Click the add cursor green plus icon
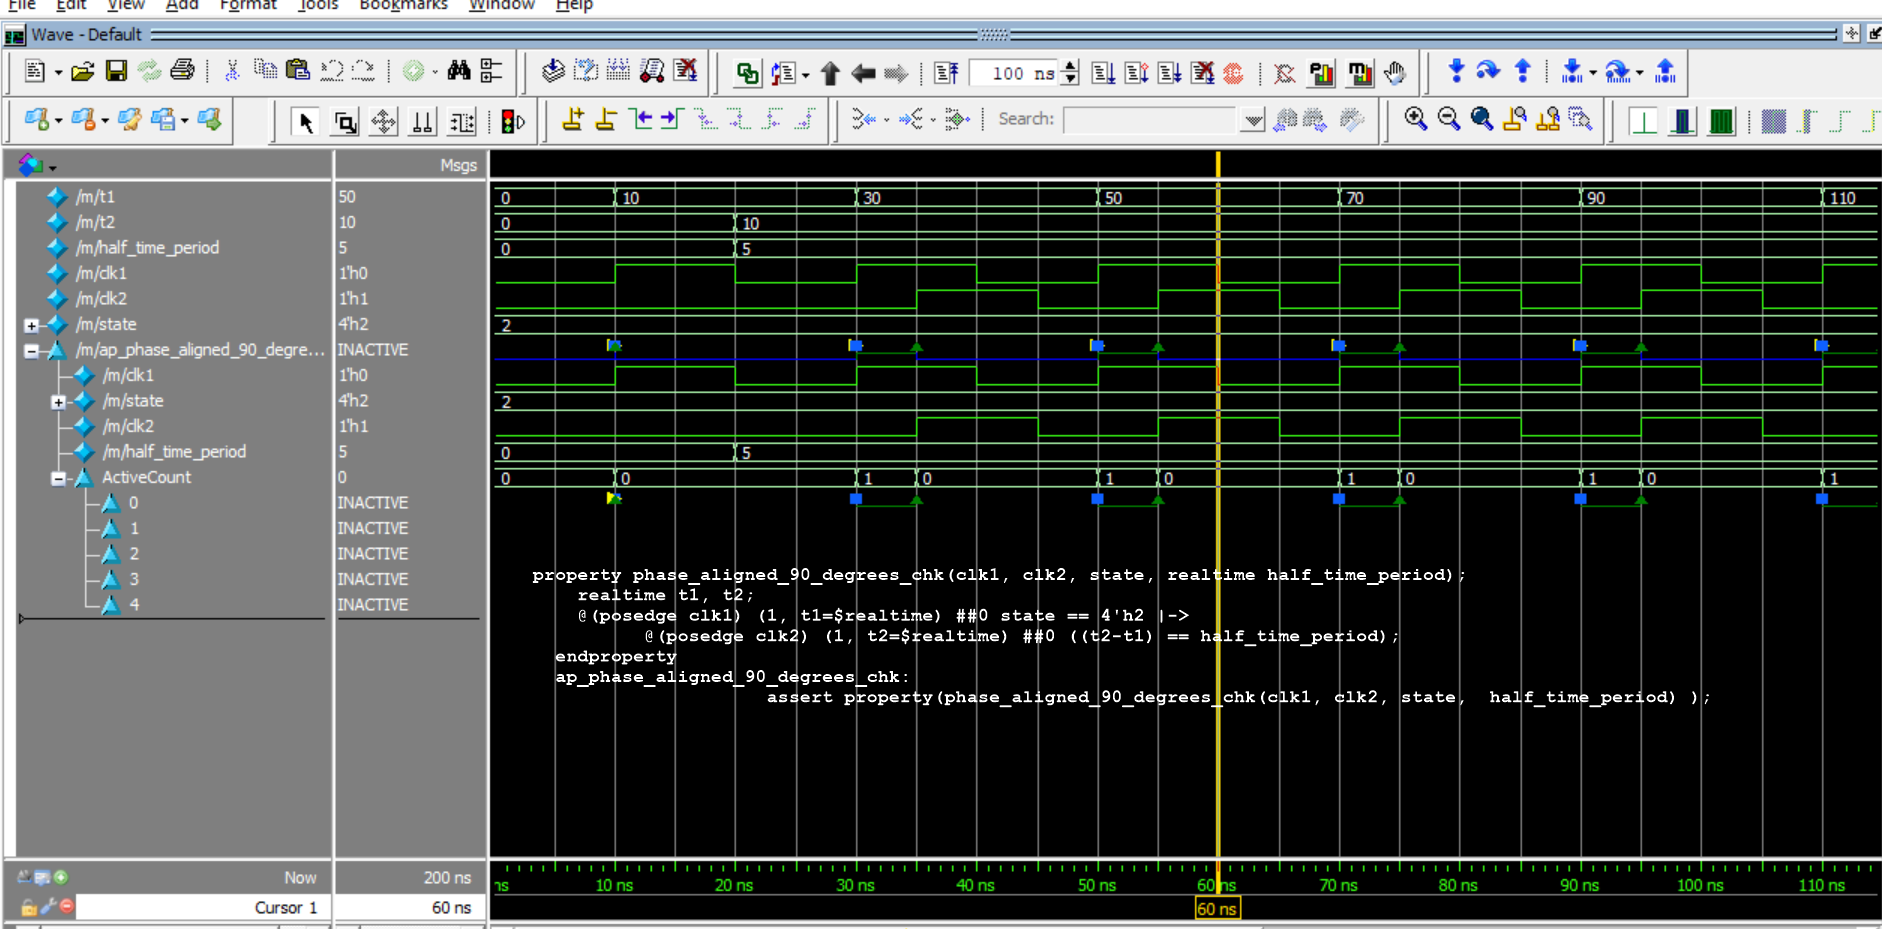Image resolution: width=1882 pixels, height=929 pixels. coord(61,878)
